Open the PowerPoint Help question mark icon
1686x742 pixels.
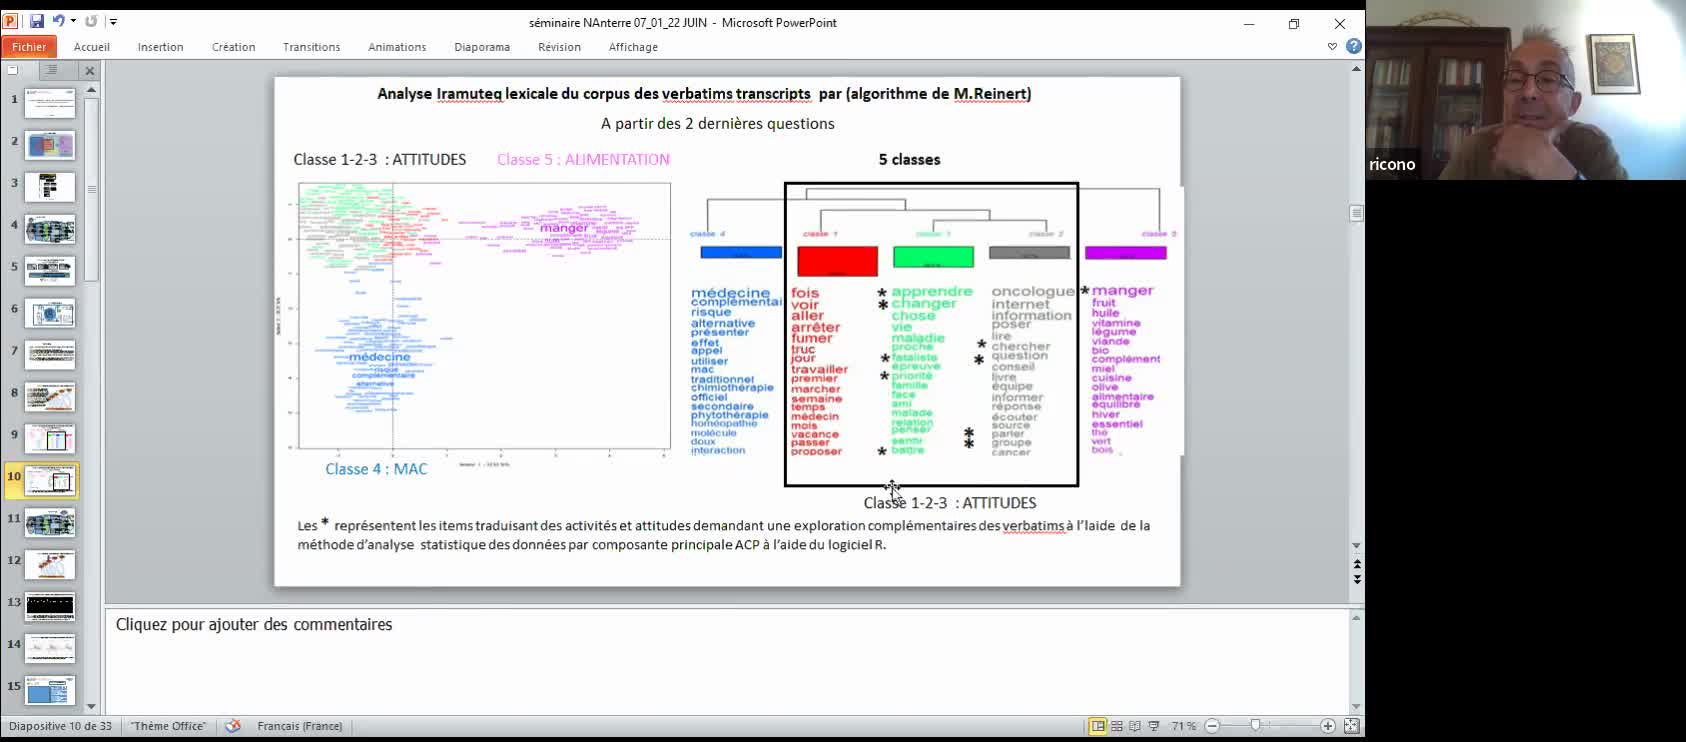coord(1353,46)
